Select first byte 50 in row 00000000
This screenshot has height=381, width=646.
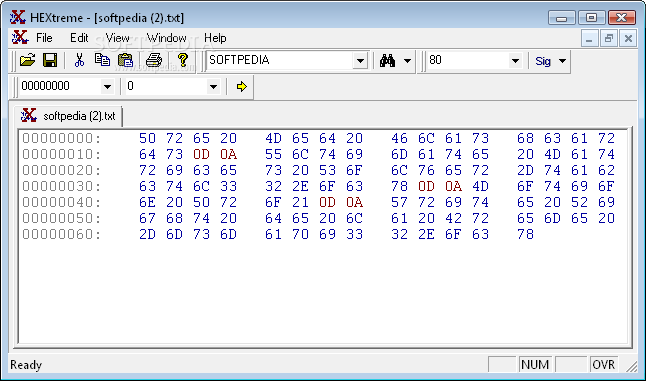(147, 138)
